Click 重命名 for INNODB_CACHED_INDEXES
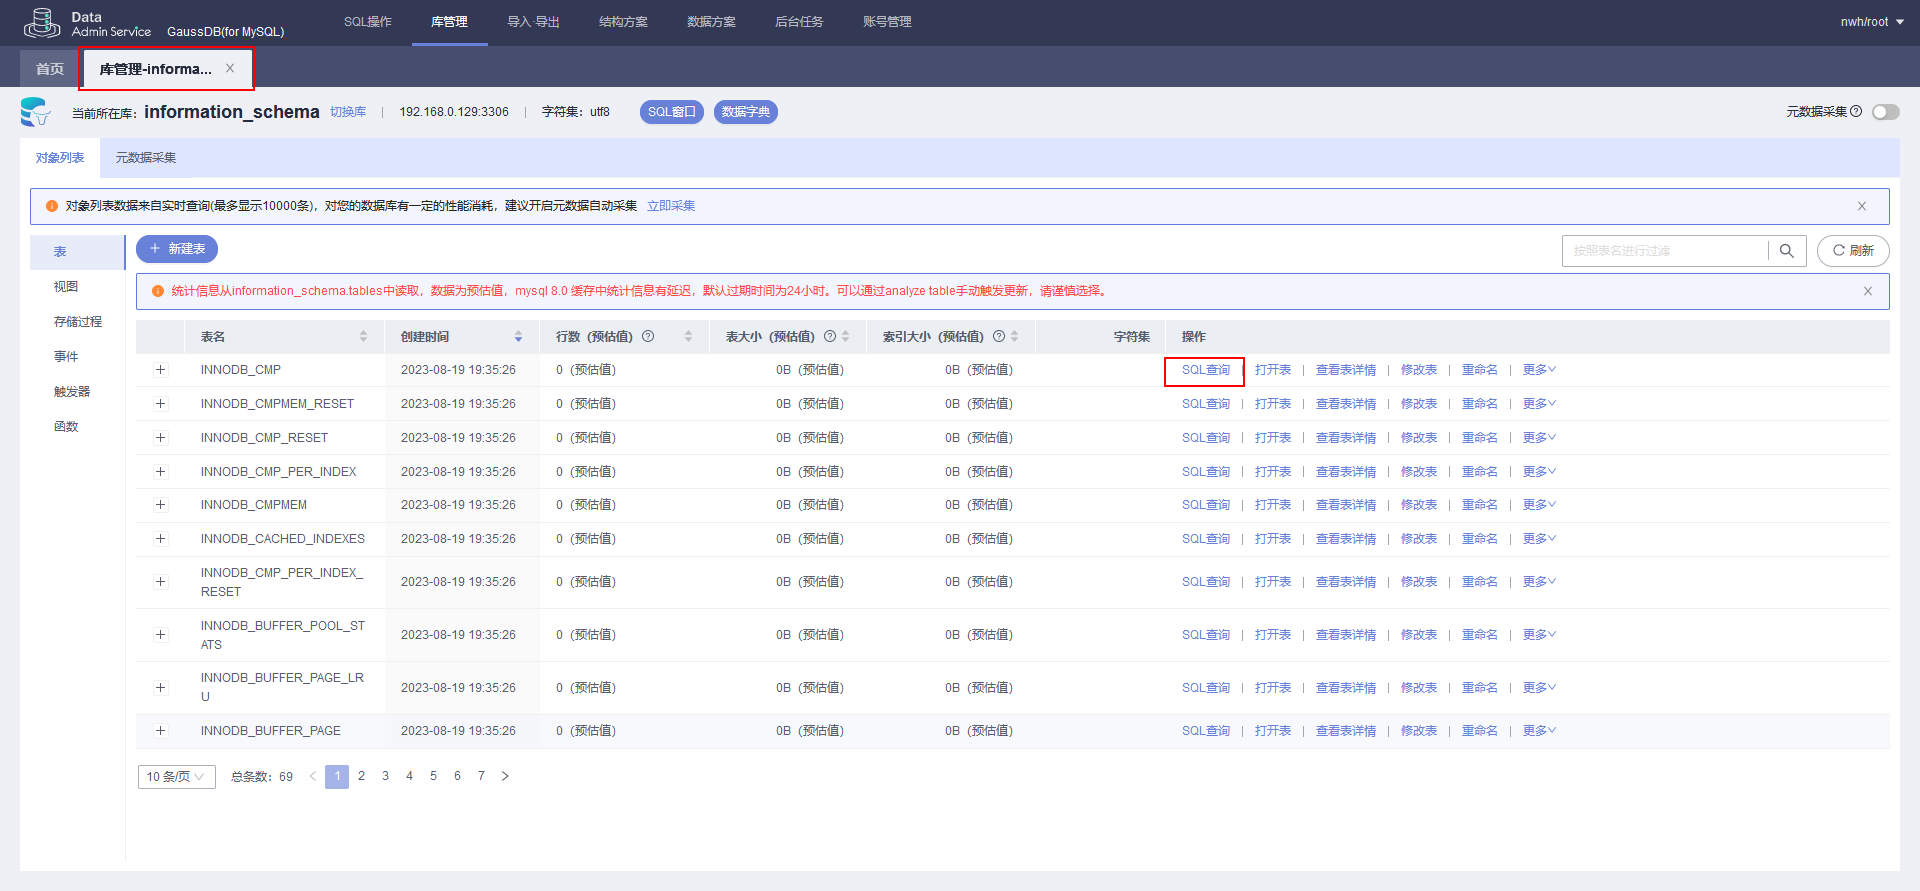The image size is (1920, 891). tap(1480, 539)
